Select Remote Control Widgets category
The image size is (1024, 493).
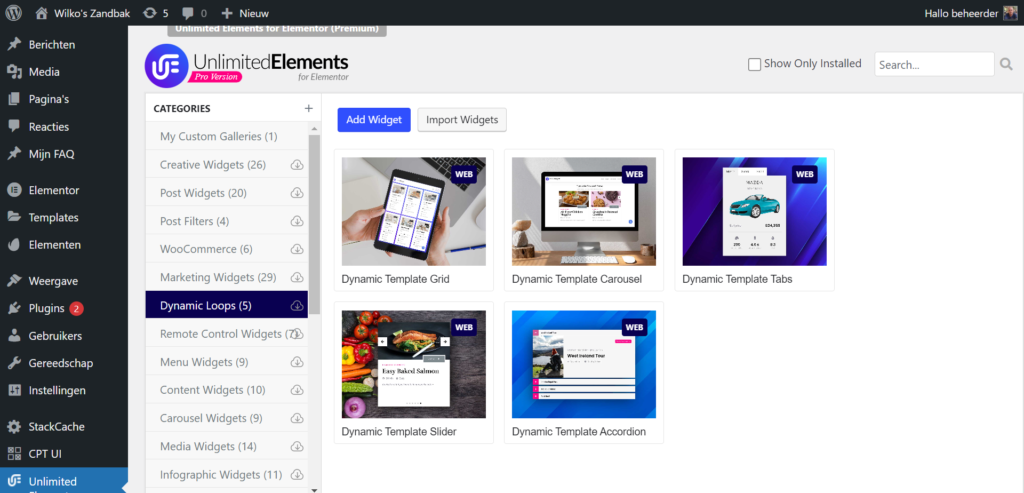point(227,334)
